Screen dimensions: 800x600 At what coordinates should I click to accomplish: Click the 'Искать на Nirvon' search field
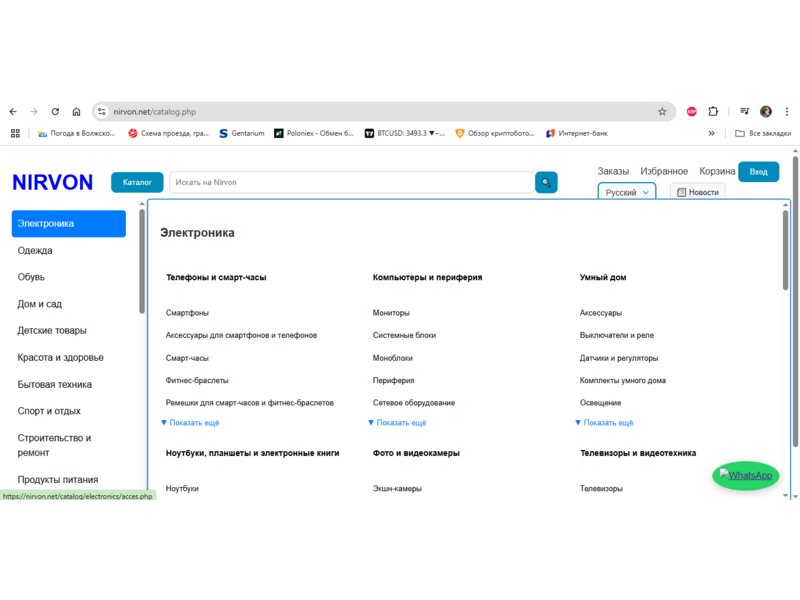click(350, 183)
